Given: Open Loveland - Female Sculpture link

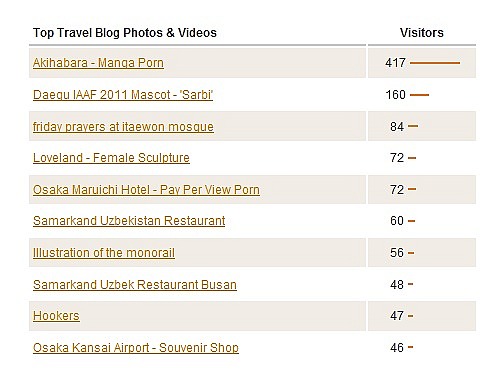Looking at the screenshot, I should coord(111,158).
